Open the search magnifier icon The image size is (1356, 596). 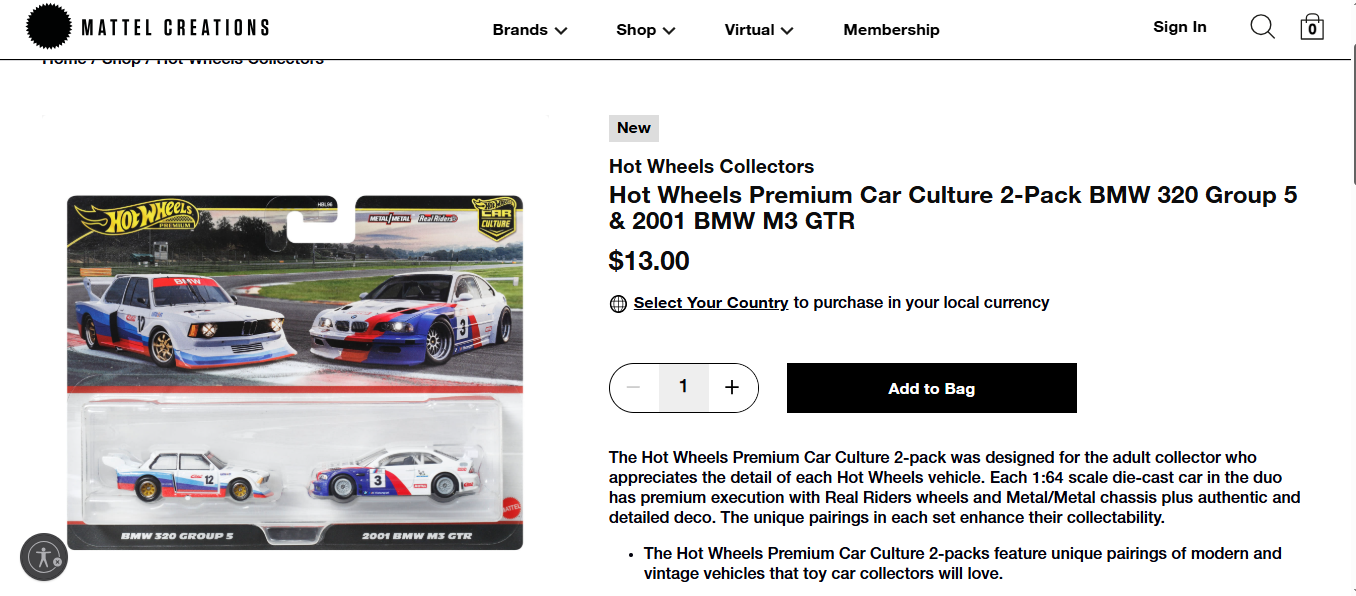point(1262,27)
